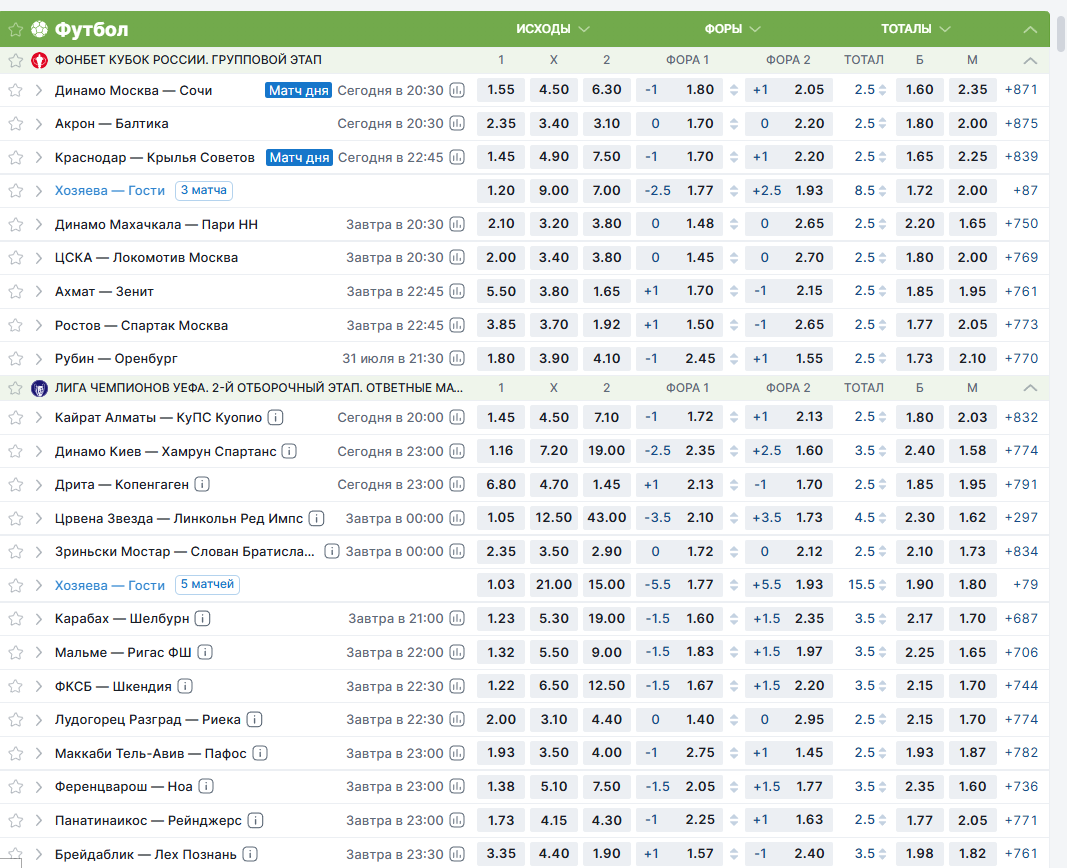Favorite the Фонбет Кубок России league

(16, 60)
